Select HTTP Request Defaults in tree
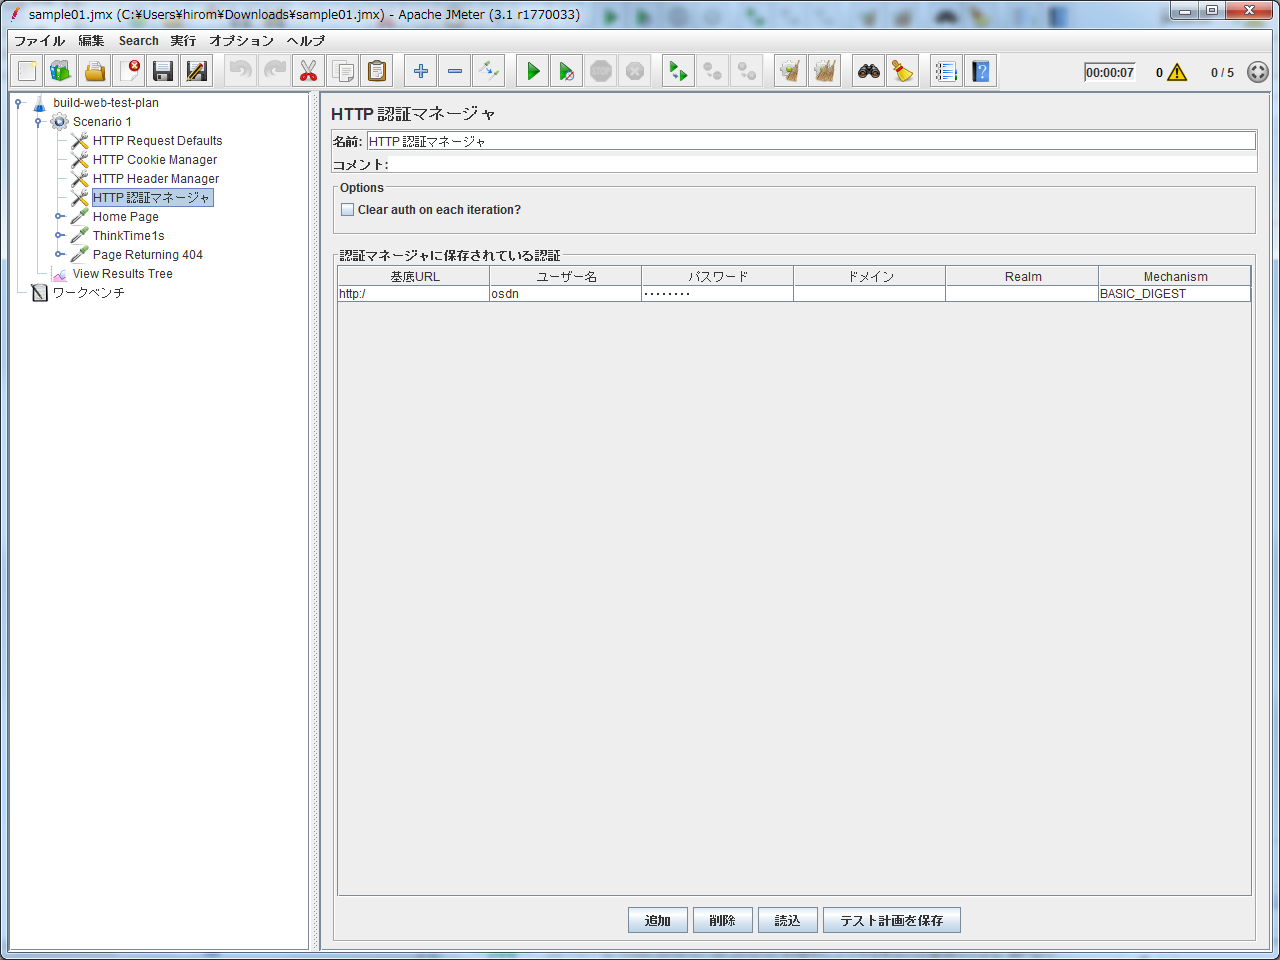1280x960 pixels. pyautogui.click(x=158, y=141)
